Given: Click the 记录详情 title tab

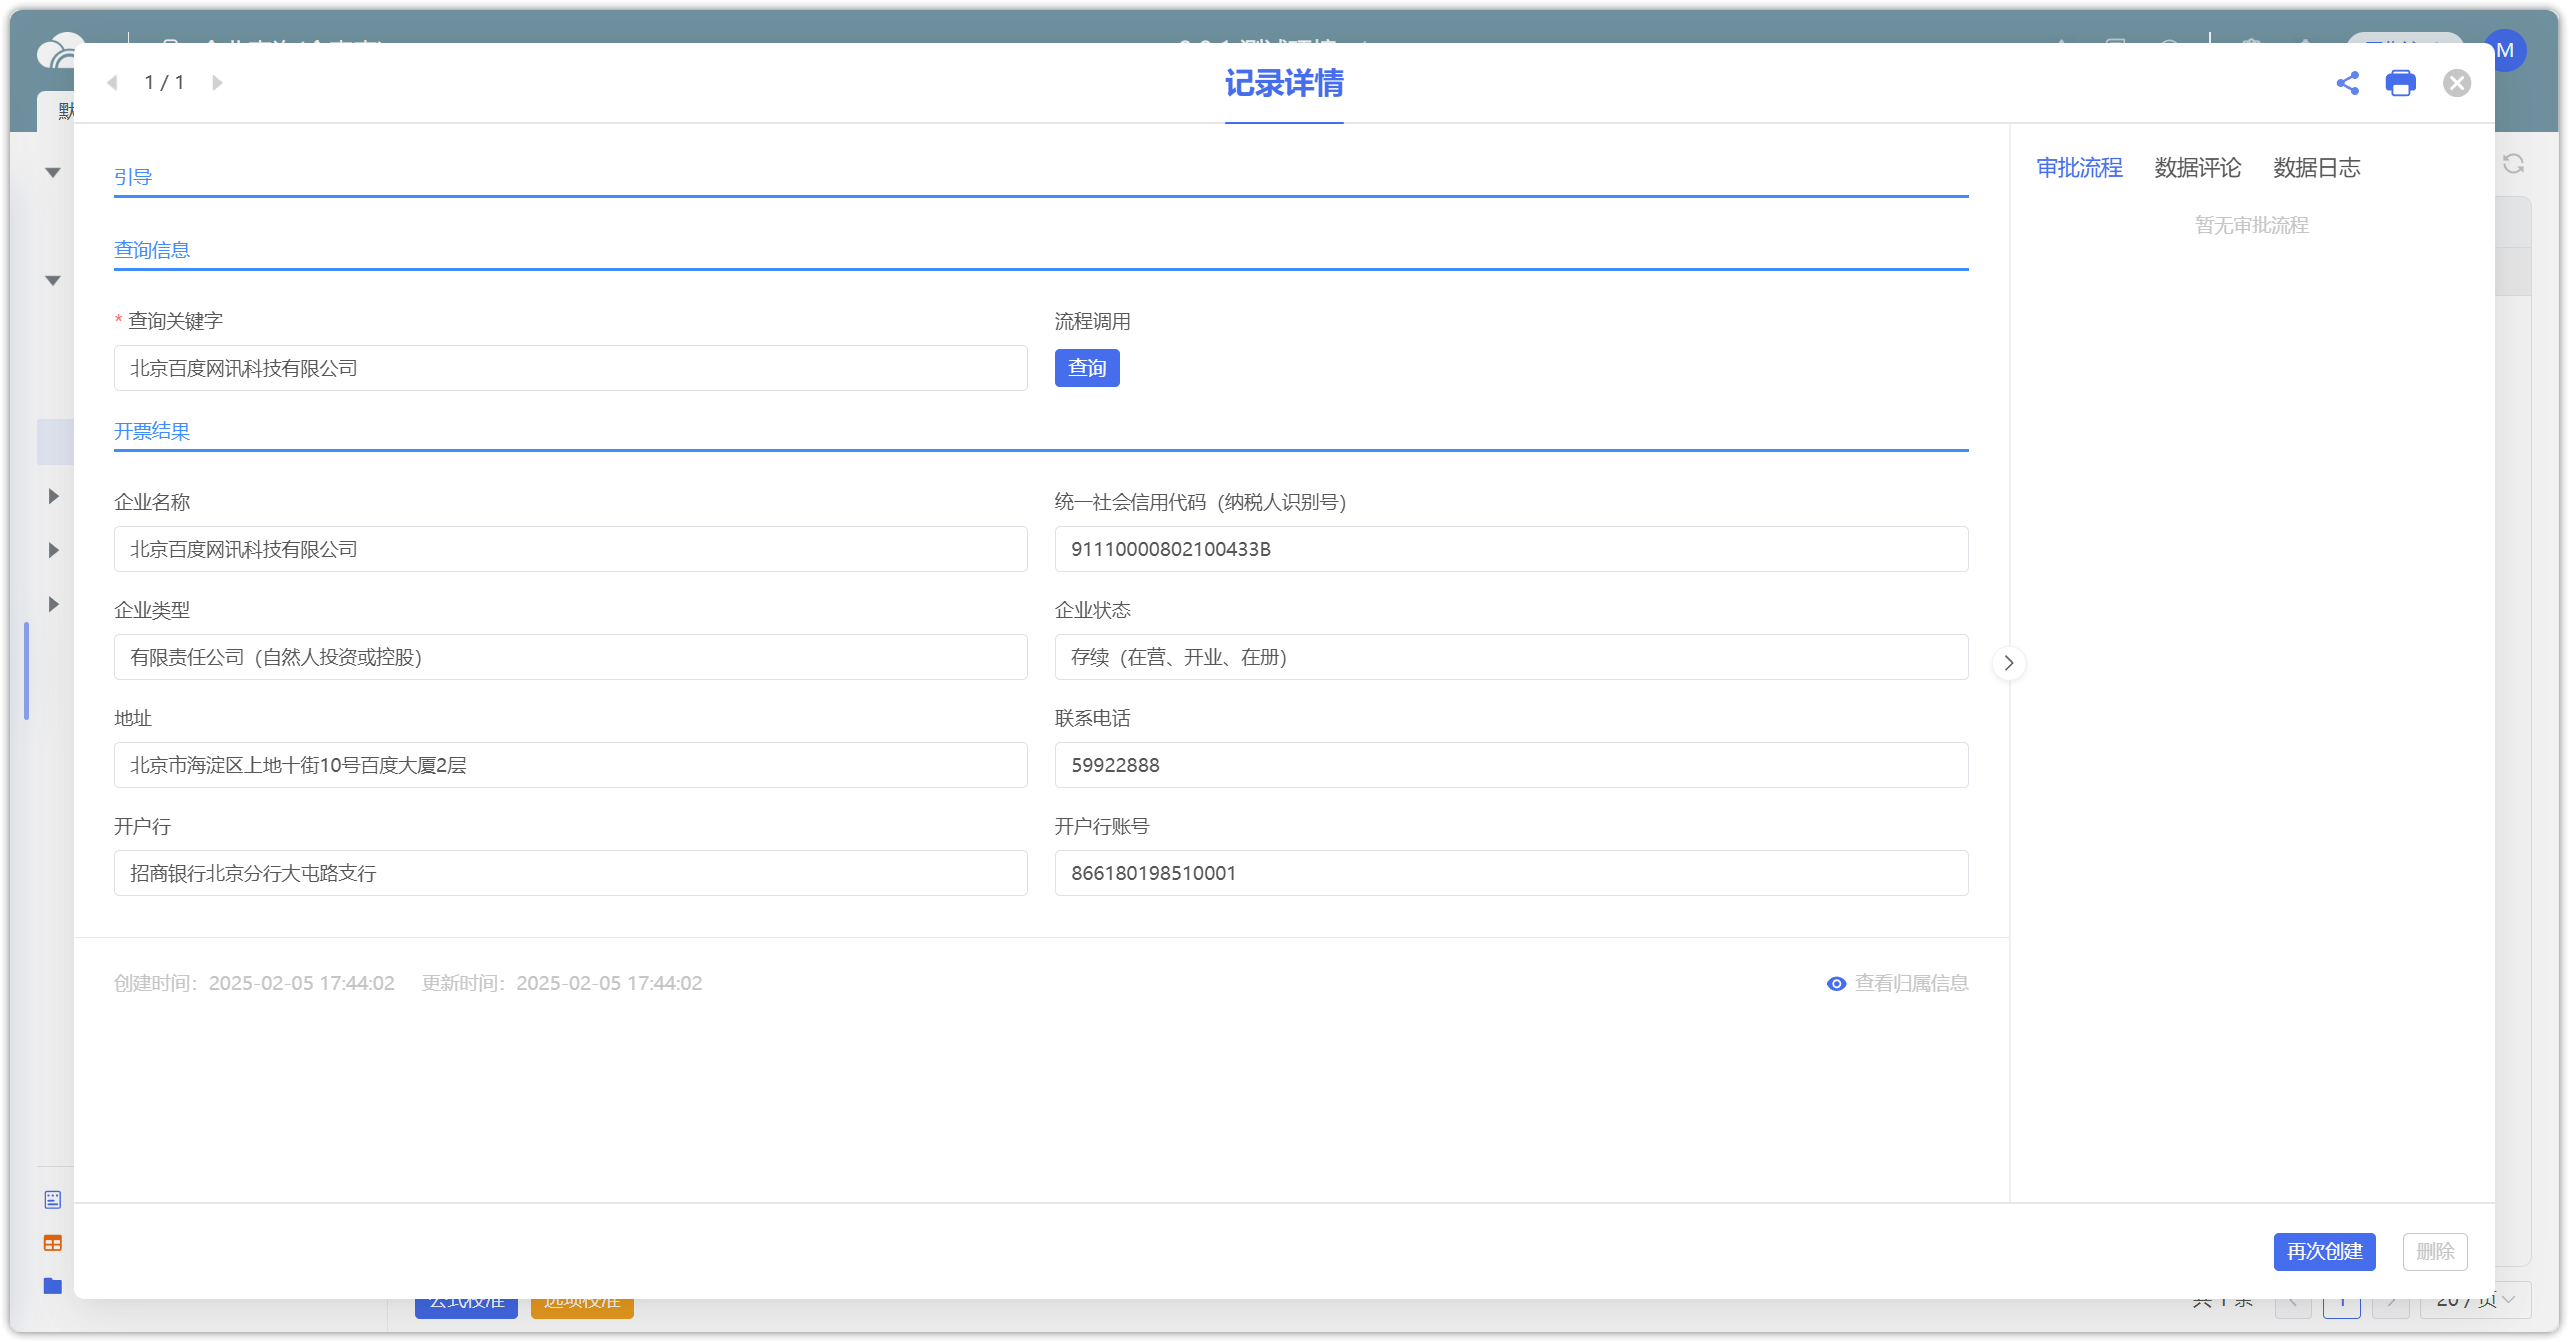Looking at the screenshot, I should [x=1284, y=84].
